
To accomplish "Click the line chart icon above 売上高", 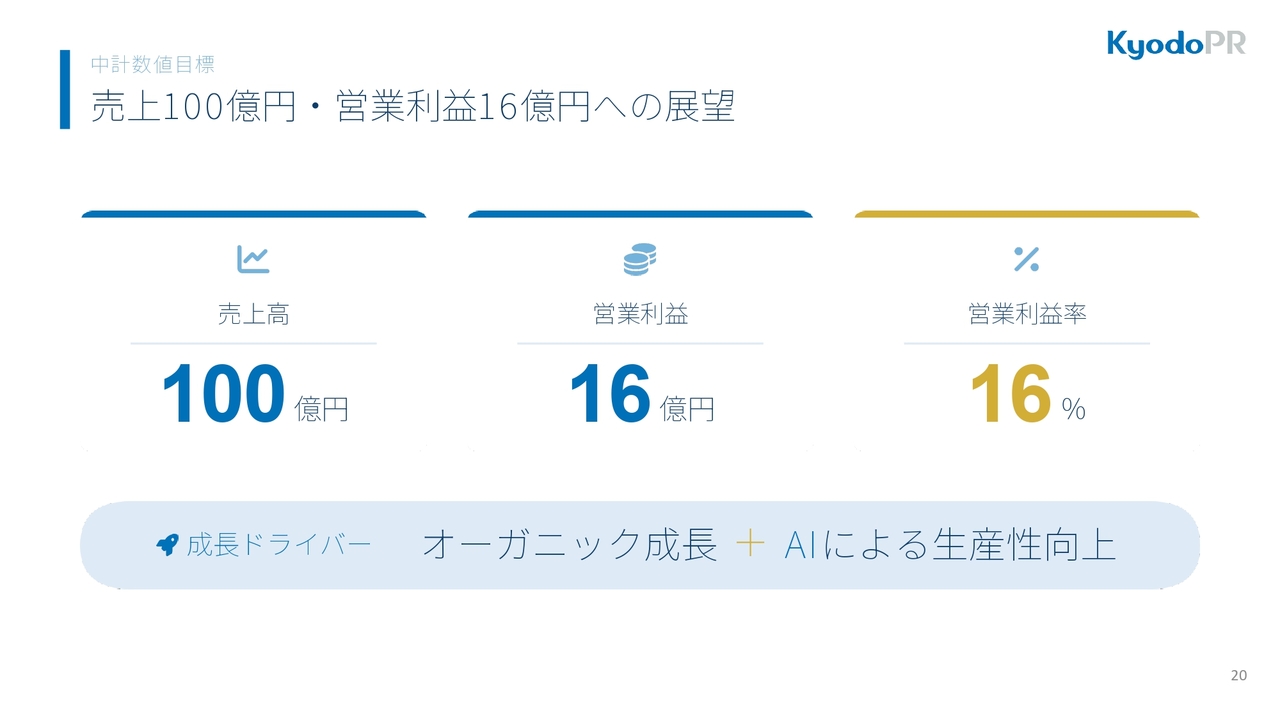I will (253, 259).
